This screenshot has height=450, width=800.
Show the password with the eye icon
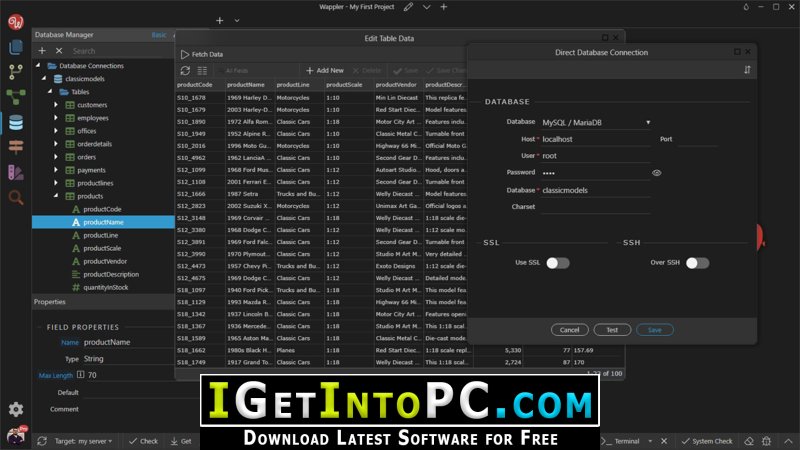657,173
